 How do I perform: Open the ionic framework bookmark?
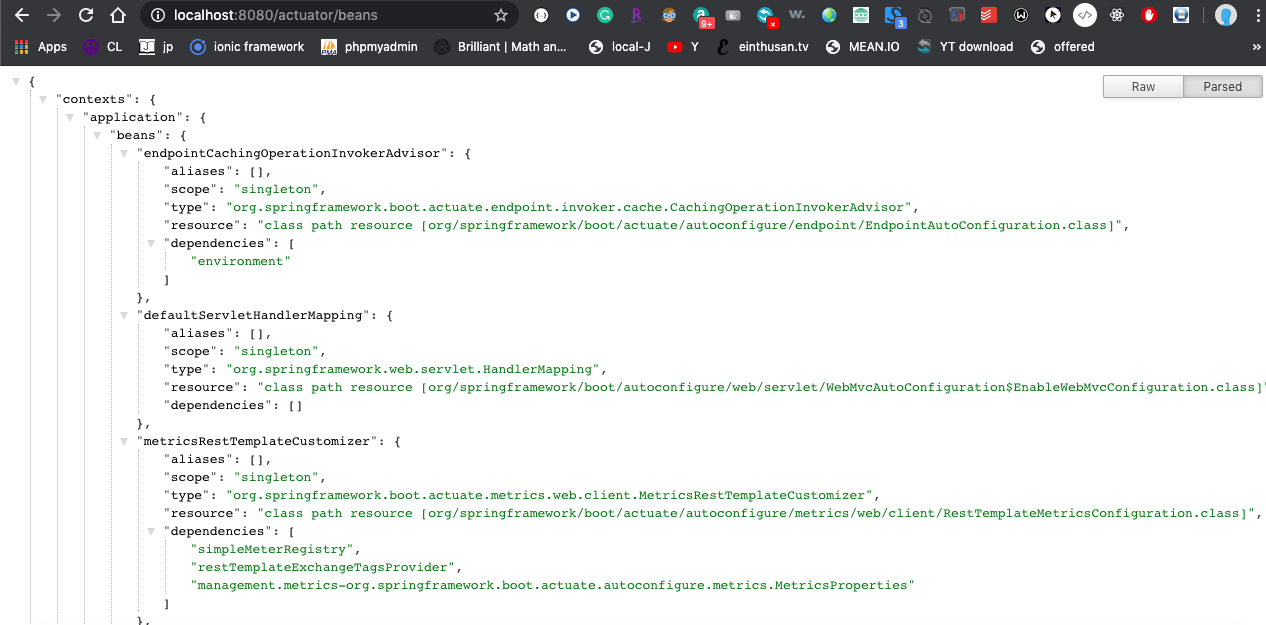coord(247,47)
